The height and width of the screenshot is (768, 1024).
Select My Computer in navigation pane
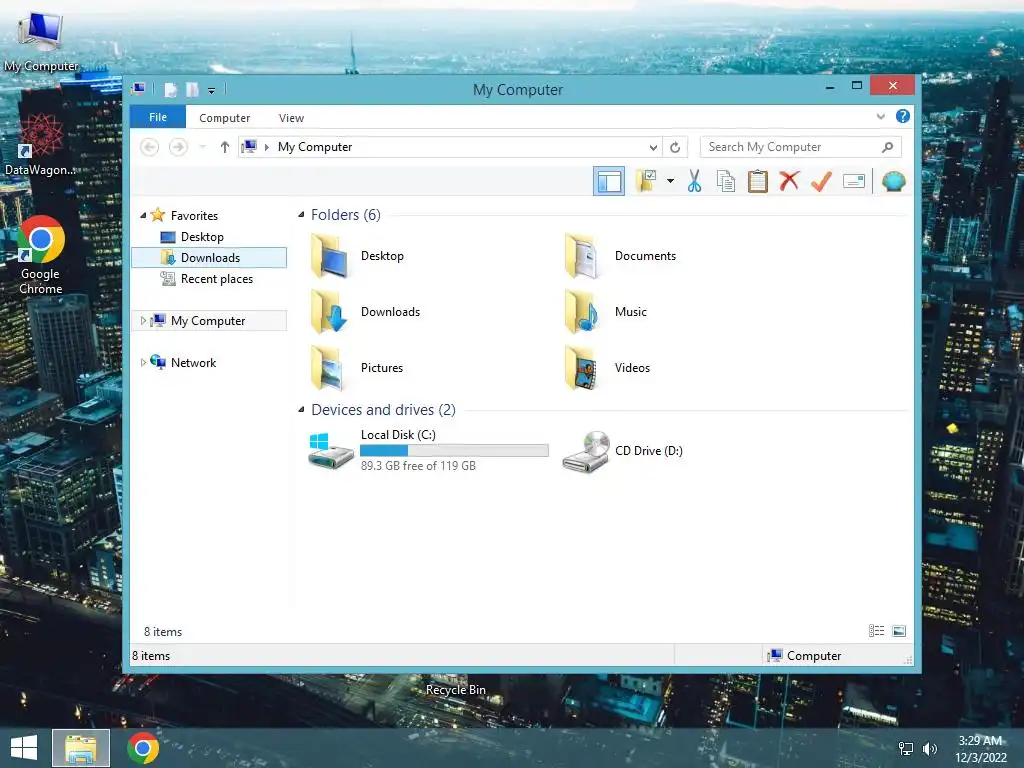[208, 321]
